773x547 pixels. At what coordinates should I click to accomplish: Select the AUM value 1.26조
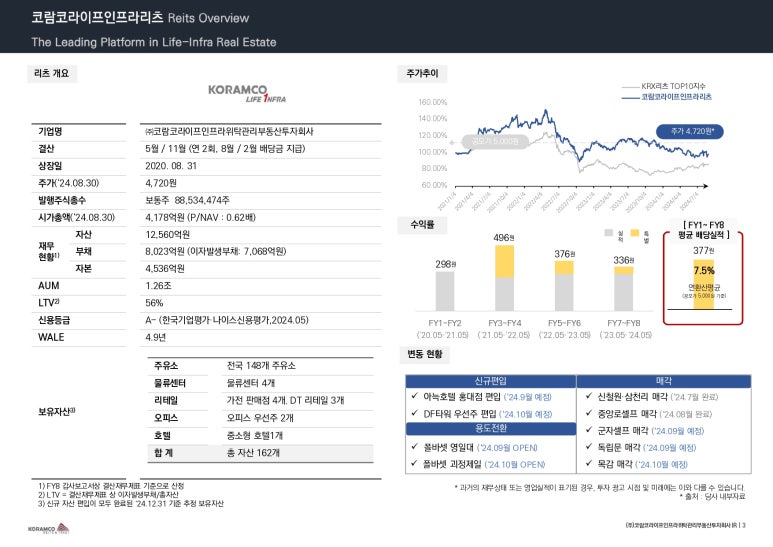[159, 286]
